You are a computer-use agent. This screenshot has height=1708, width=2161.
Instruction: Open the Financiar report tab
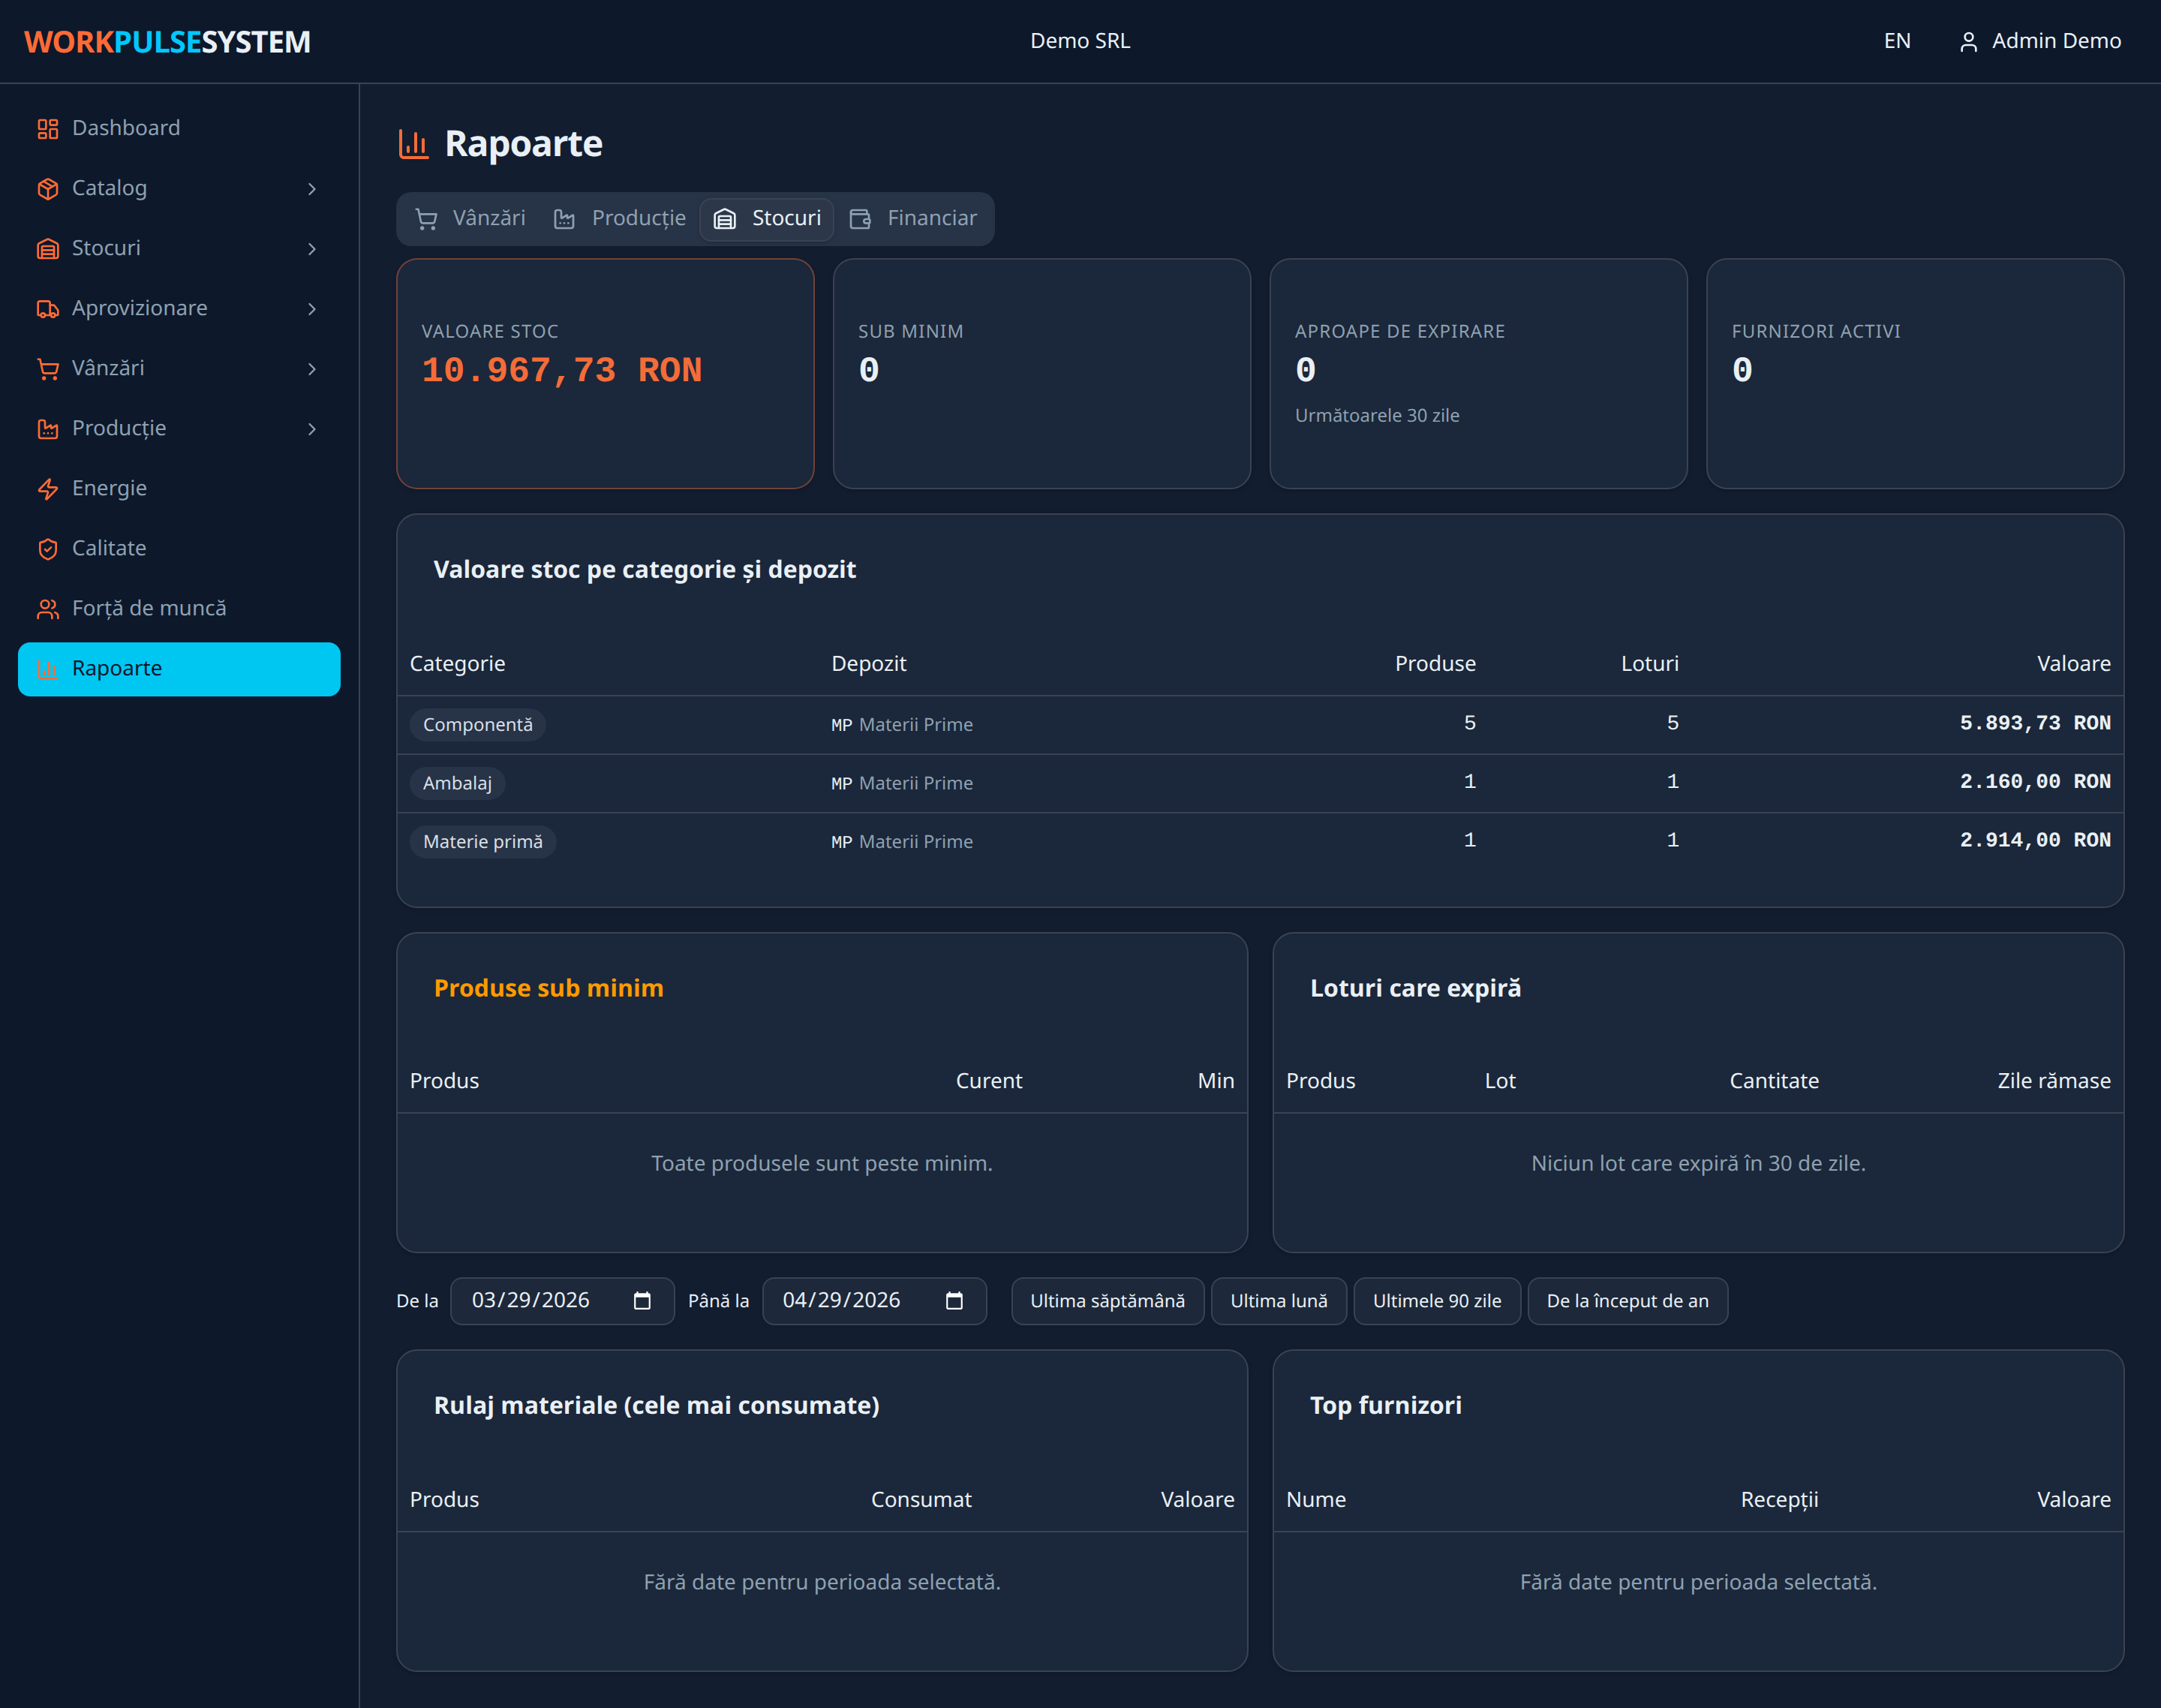click(x=913, y=219)
